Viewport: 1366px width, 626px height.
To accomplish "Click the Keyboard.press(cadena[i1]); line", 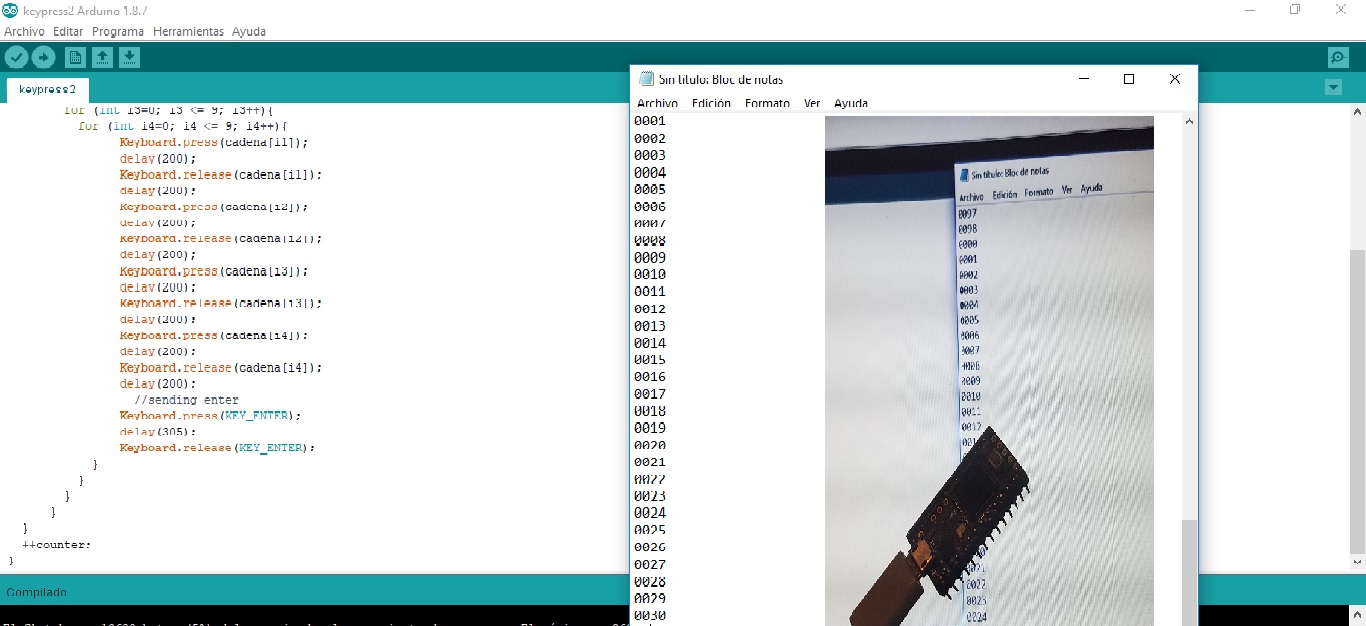I will point(214,142).
